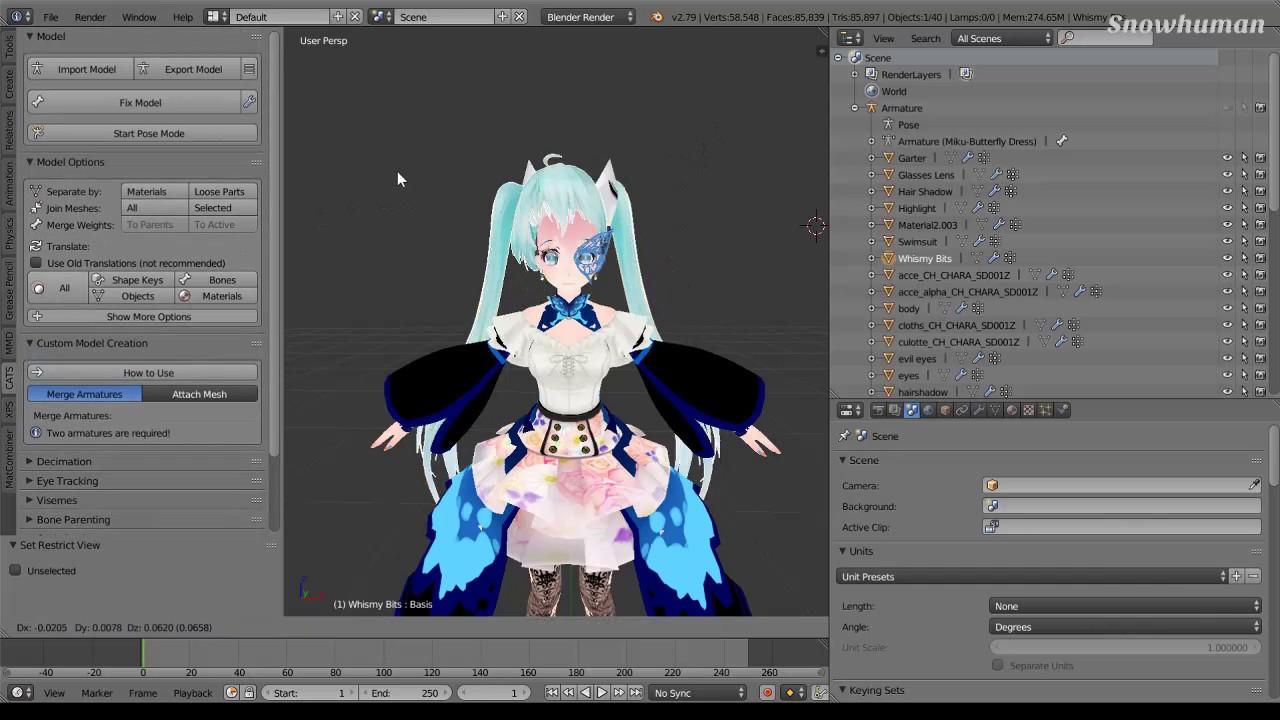Click the How to Use button

click(x=143, y=372)
